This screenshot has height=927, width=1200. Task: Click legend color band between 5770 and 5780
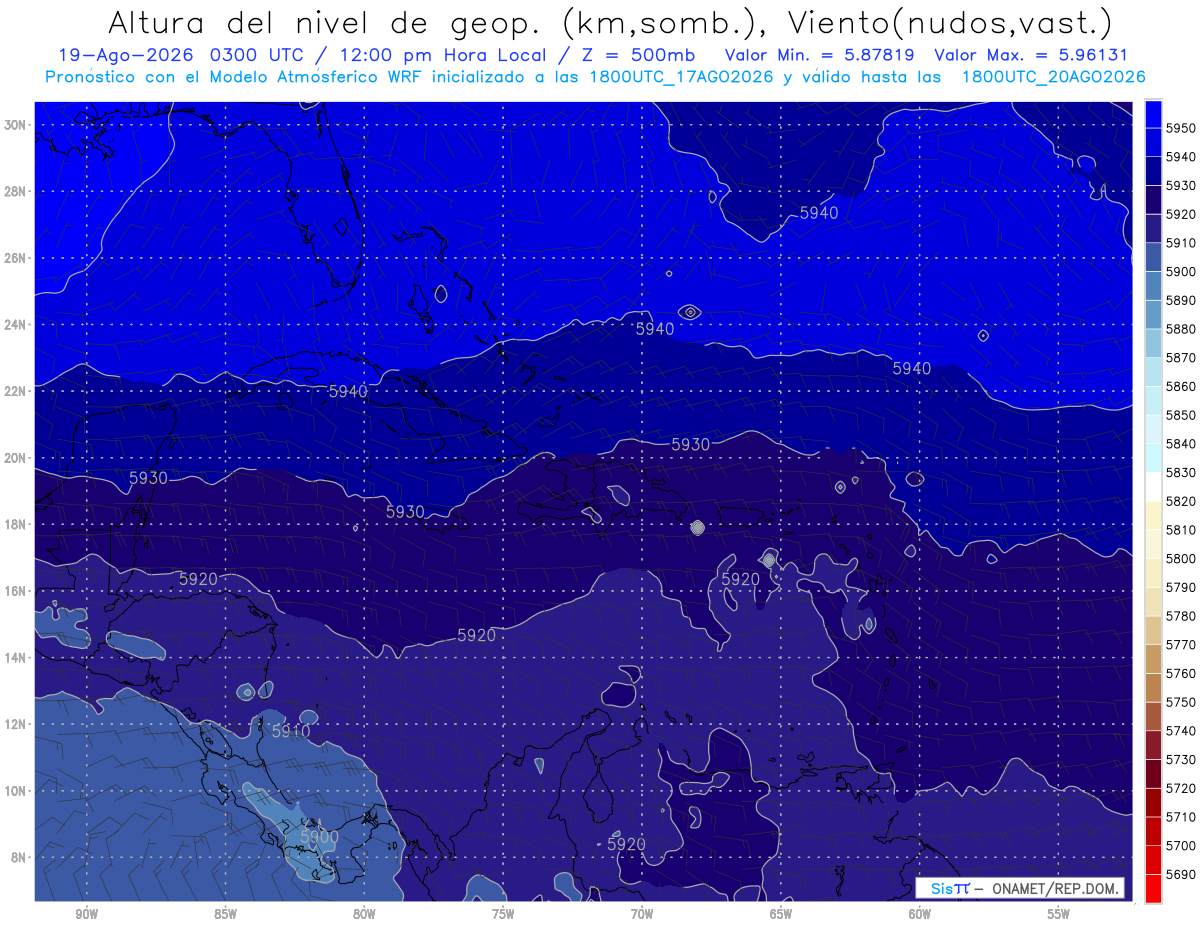coord(1153,630)
